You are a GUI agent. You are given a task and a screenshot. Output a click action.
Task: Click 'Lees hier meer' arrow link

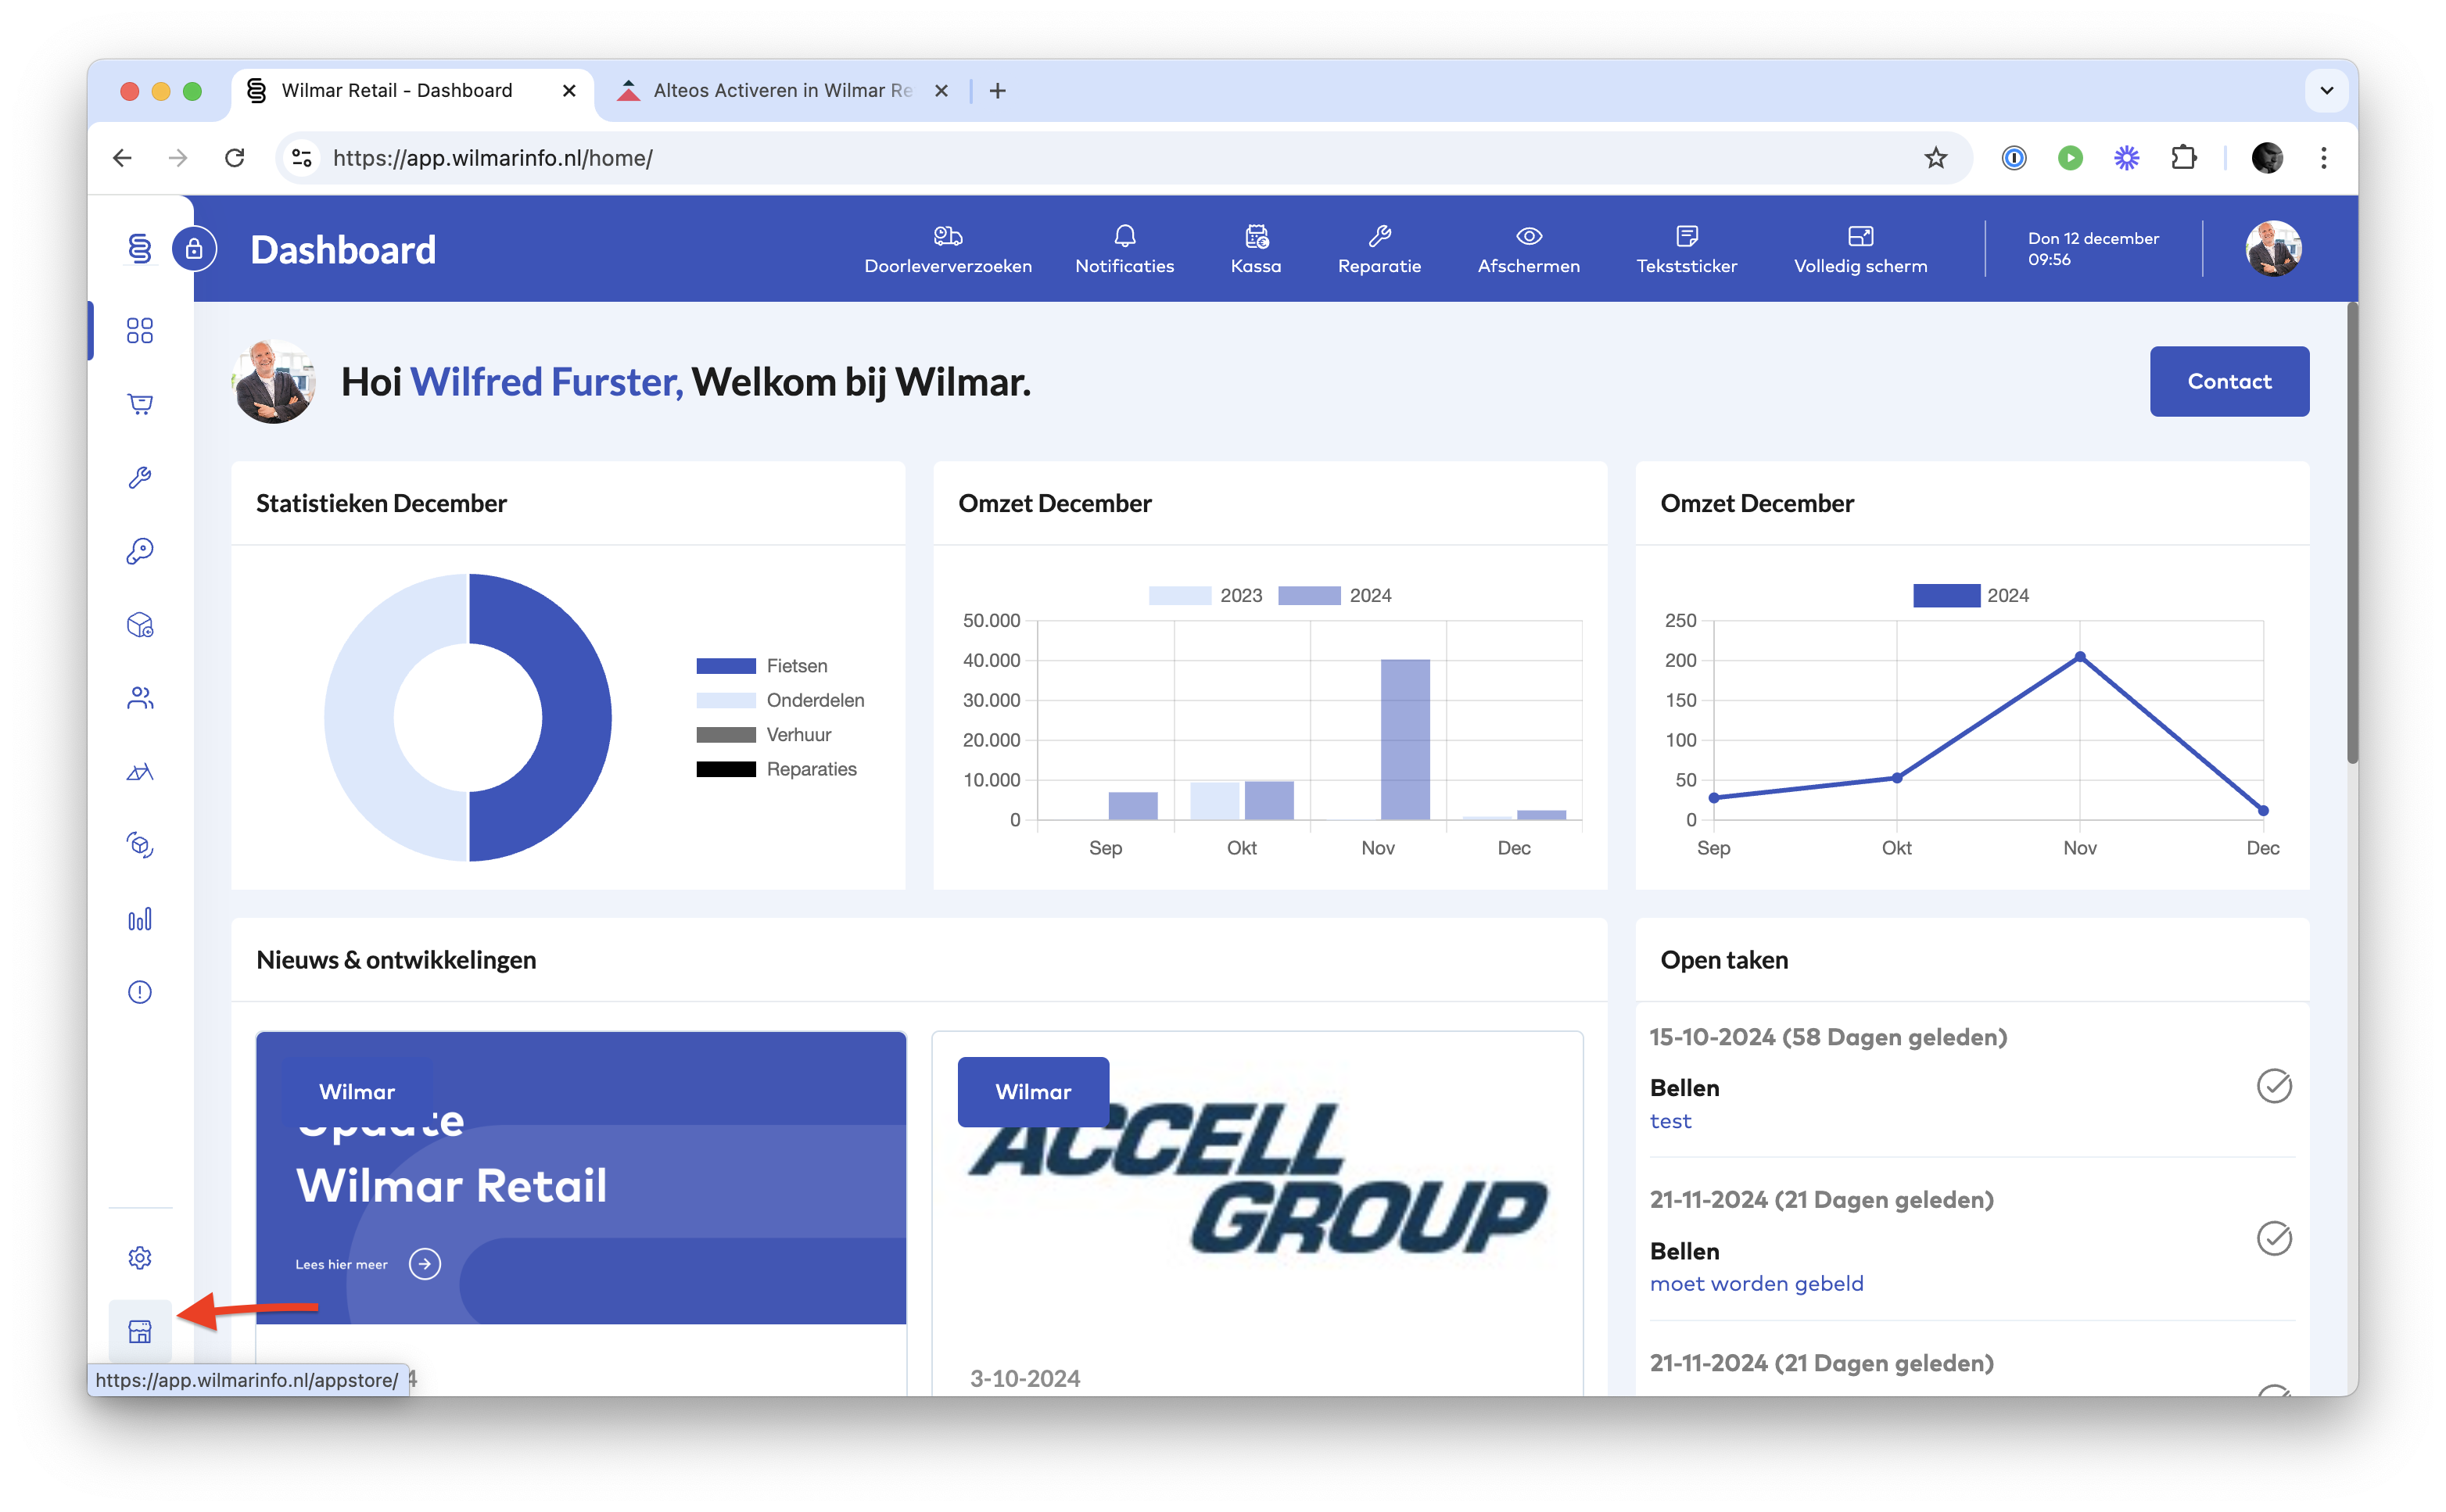point(425,1264)
